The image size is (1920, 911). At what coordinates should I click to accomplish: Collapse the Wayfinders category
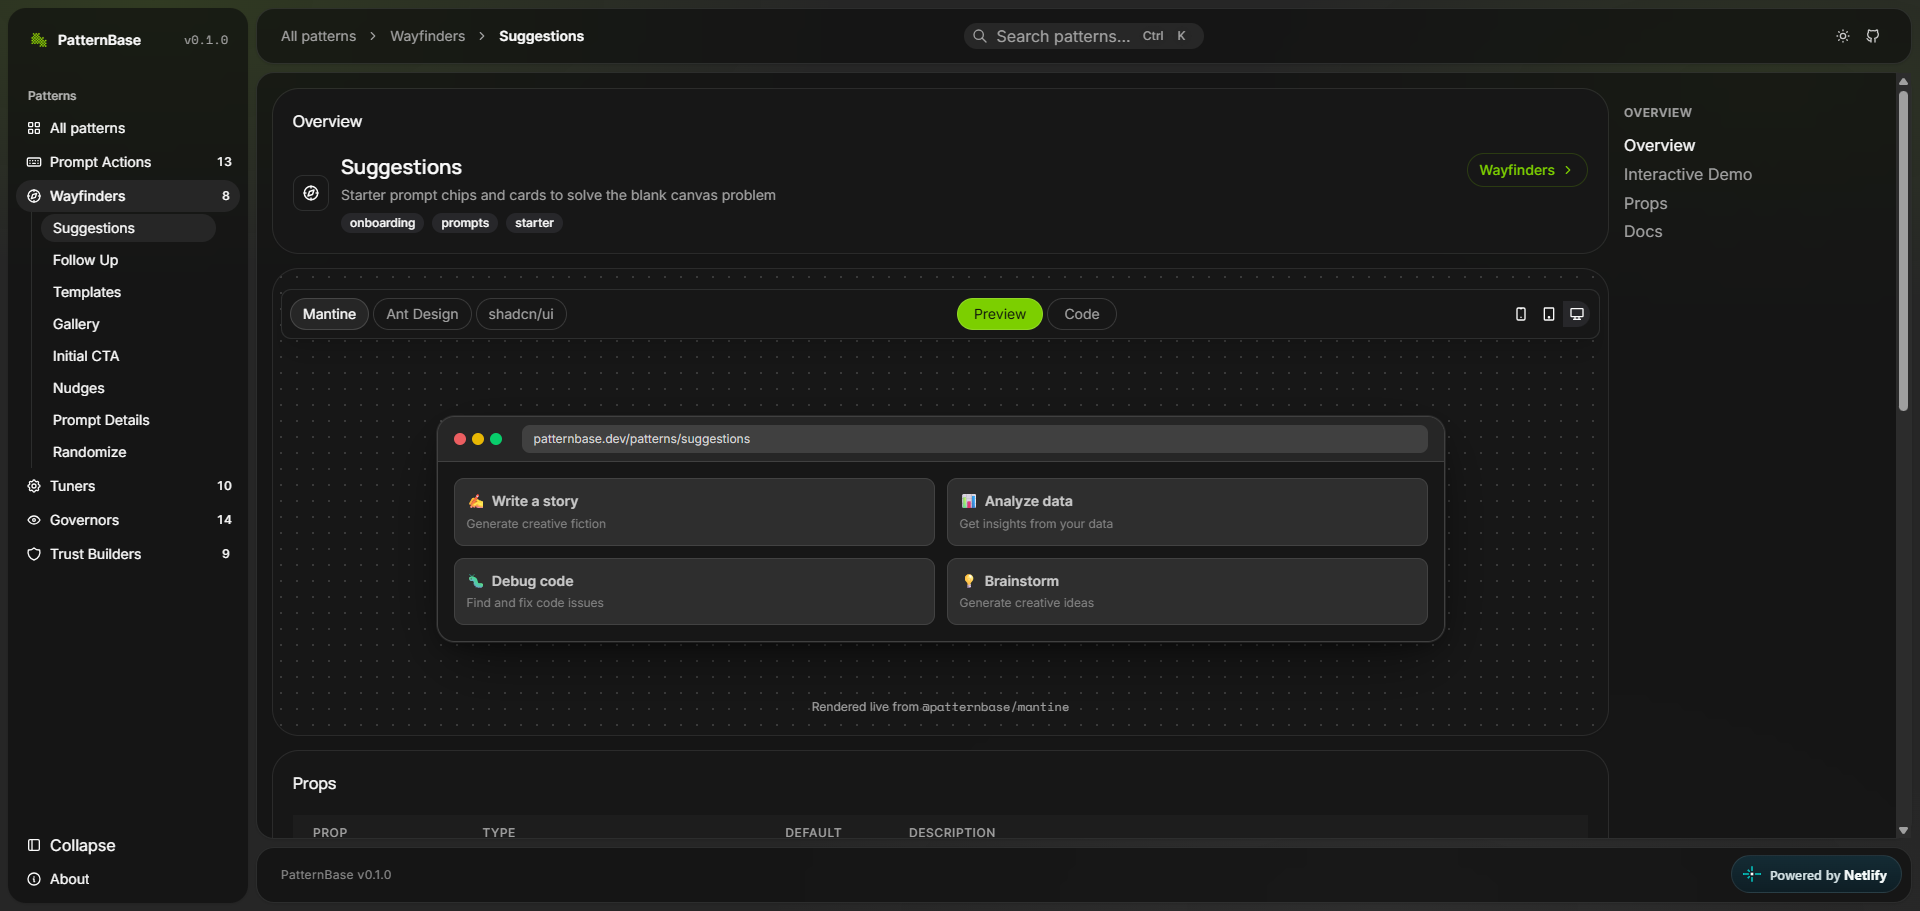coord(128,196)
